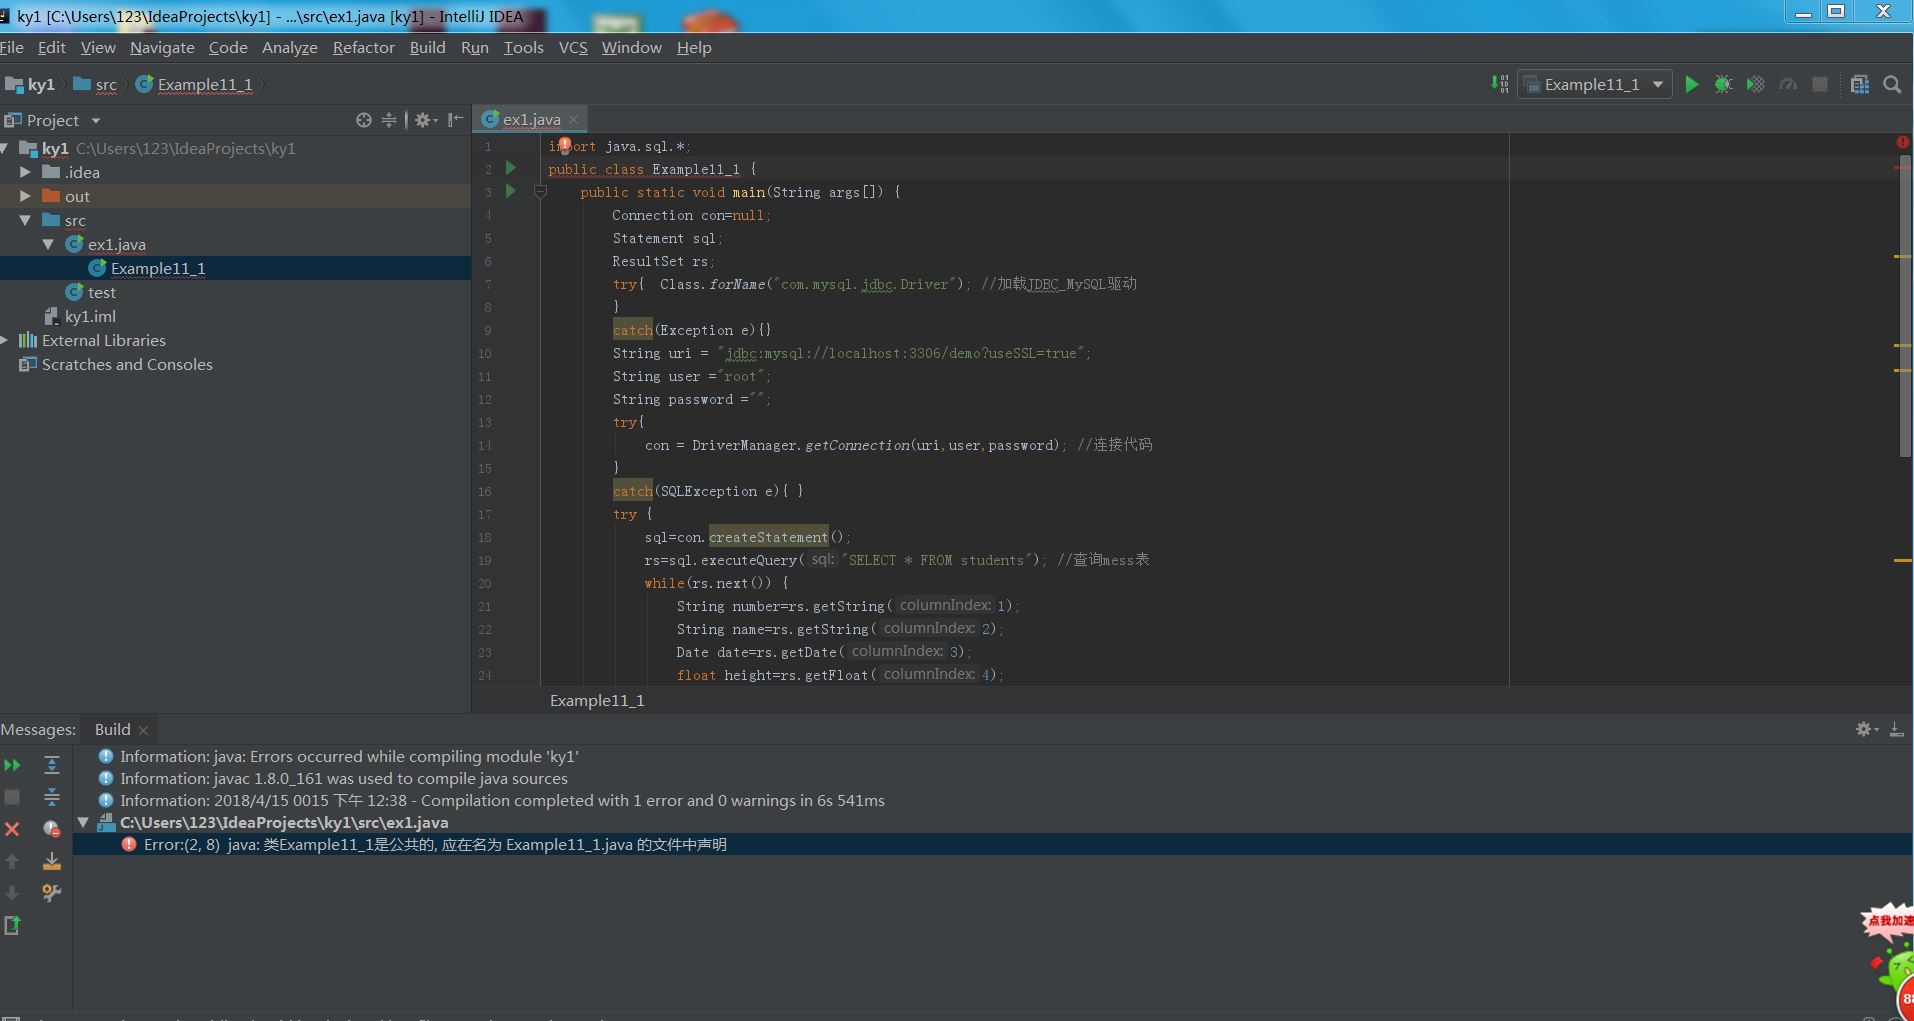The image size is (1914, 1021).
Task: Click the Build project binary arrow icon
Action: pos(1499,85)
